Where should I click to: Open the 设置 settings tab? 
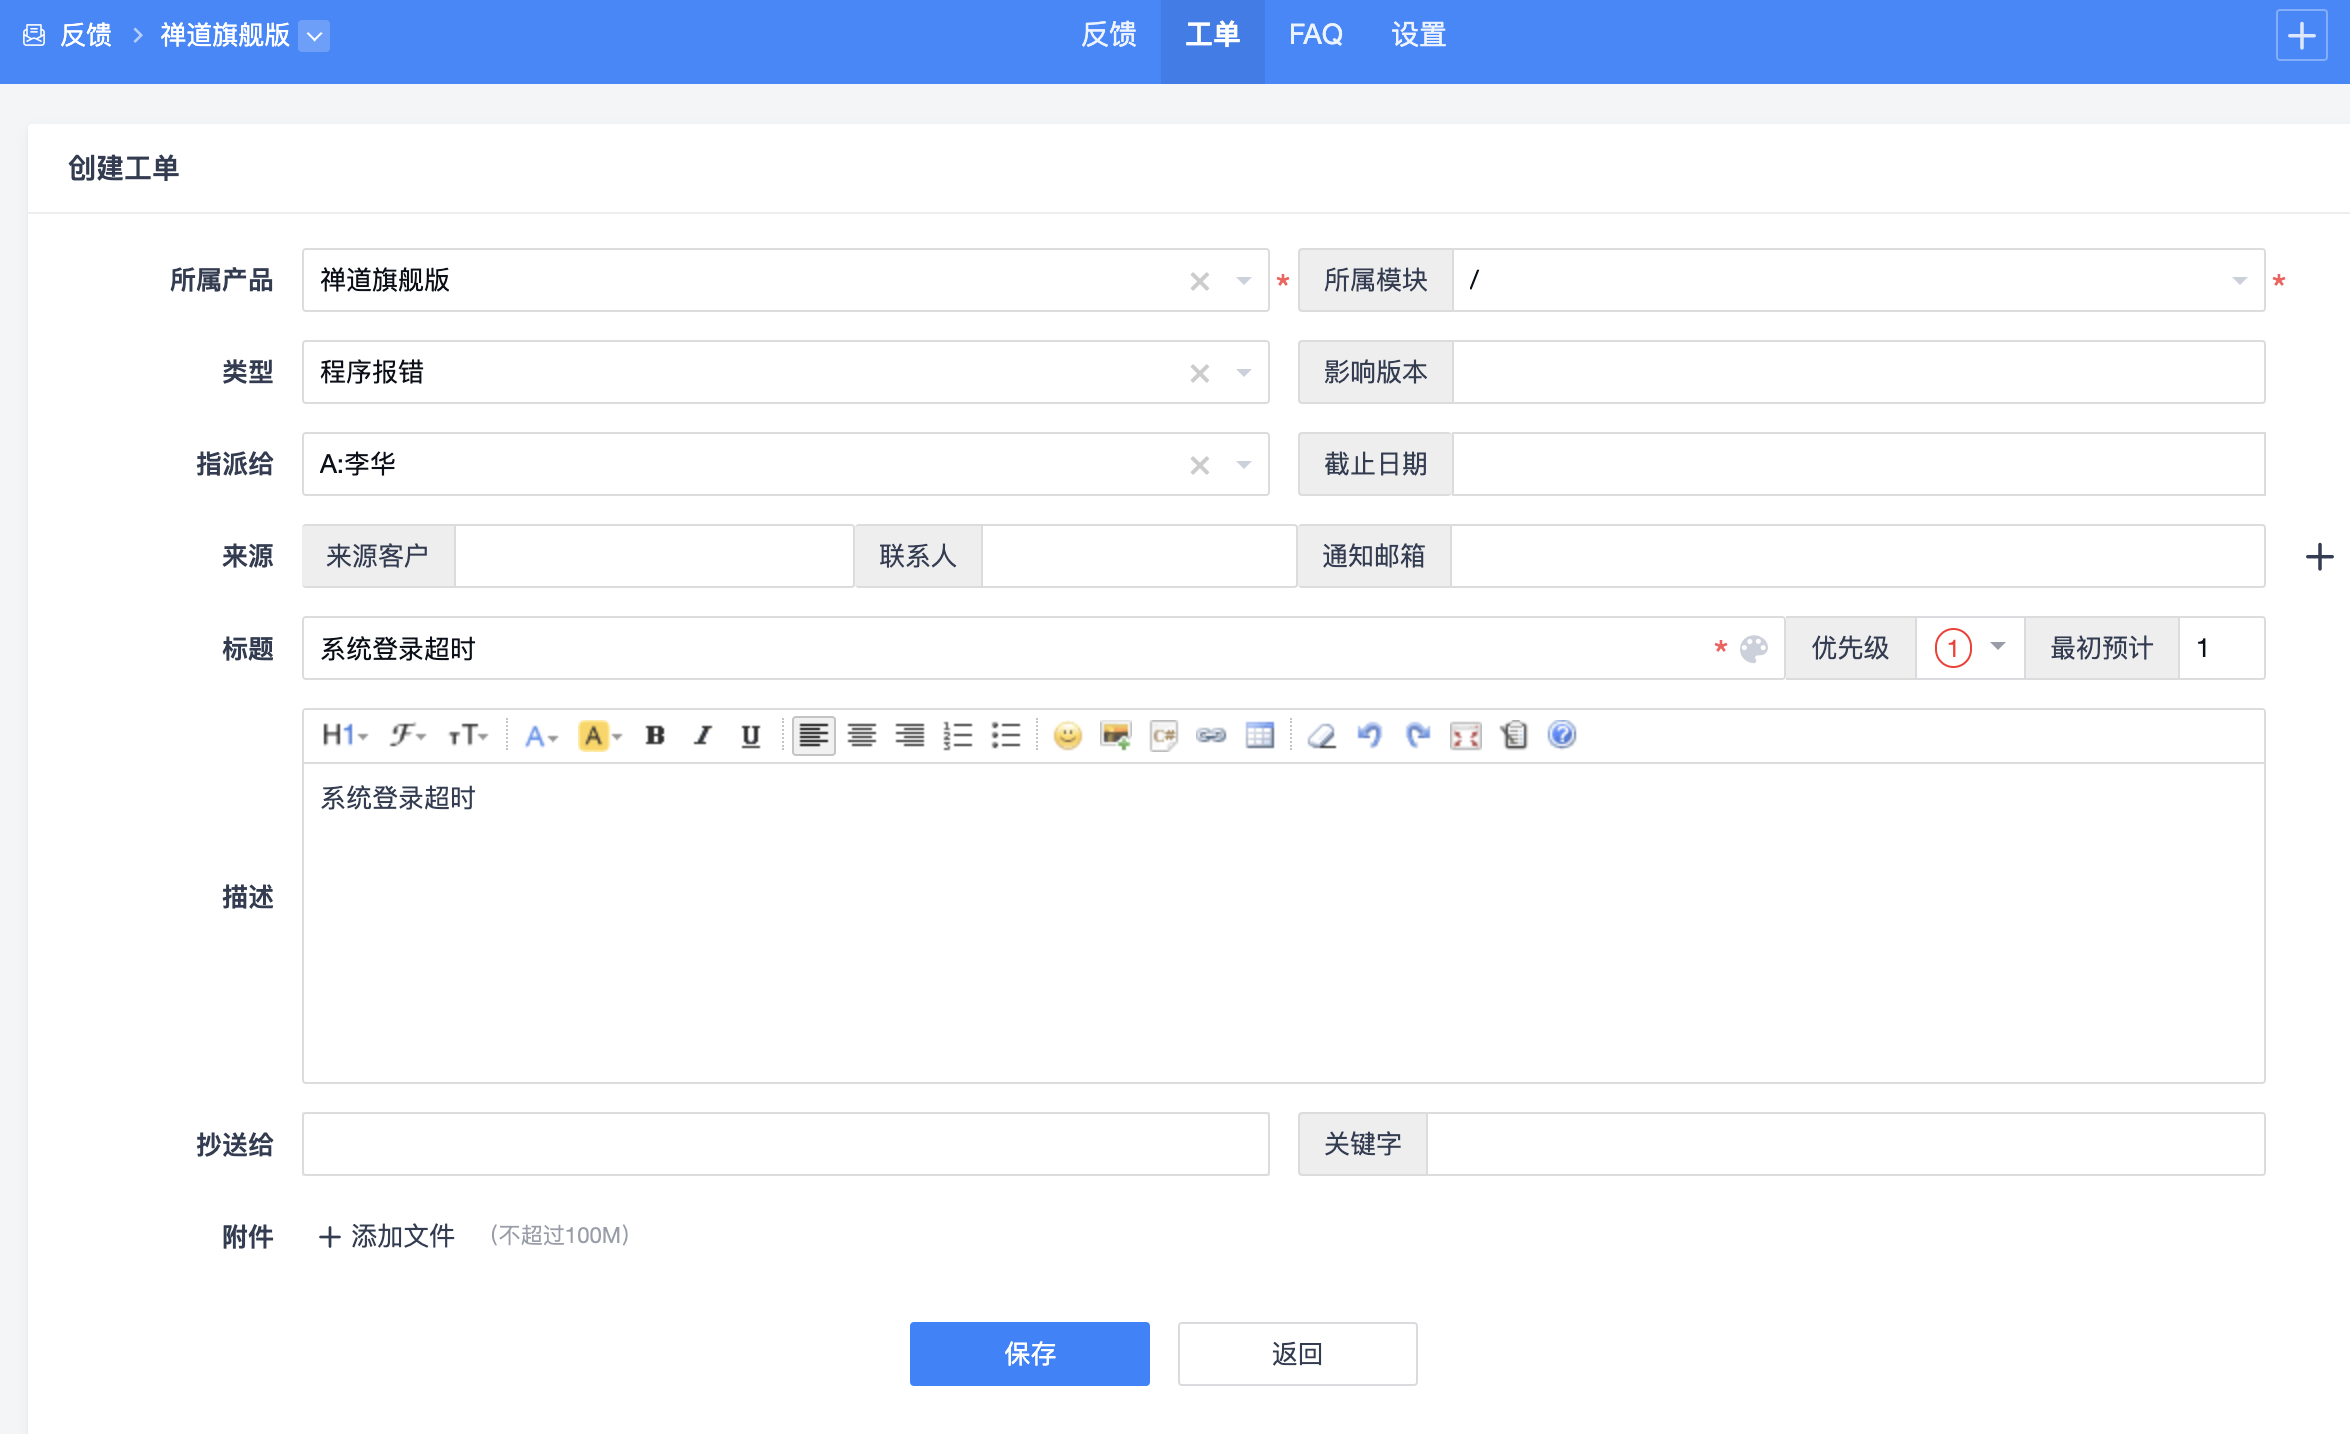(x=1418, y=36)
